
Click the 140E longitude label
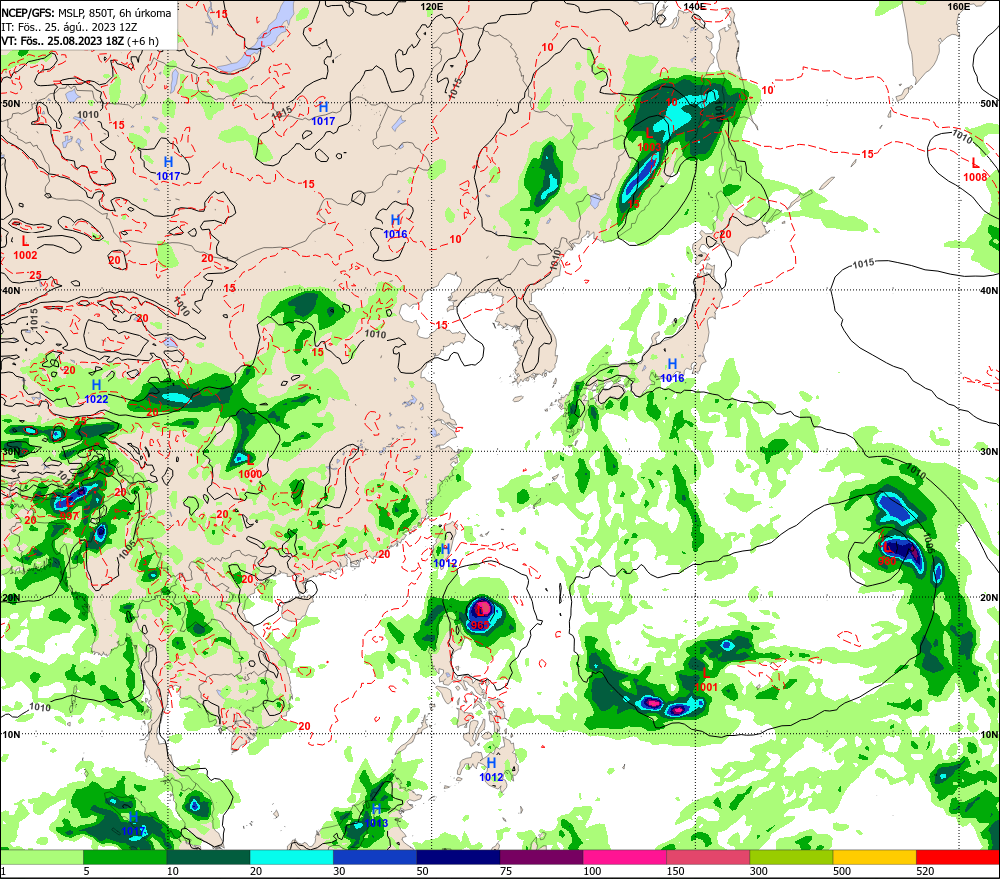pos(695,6)
